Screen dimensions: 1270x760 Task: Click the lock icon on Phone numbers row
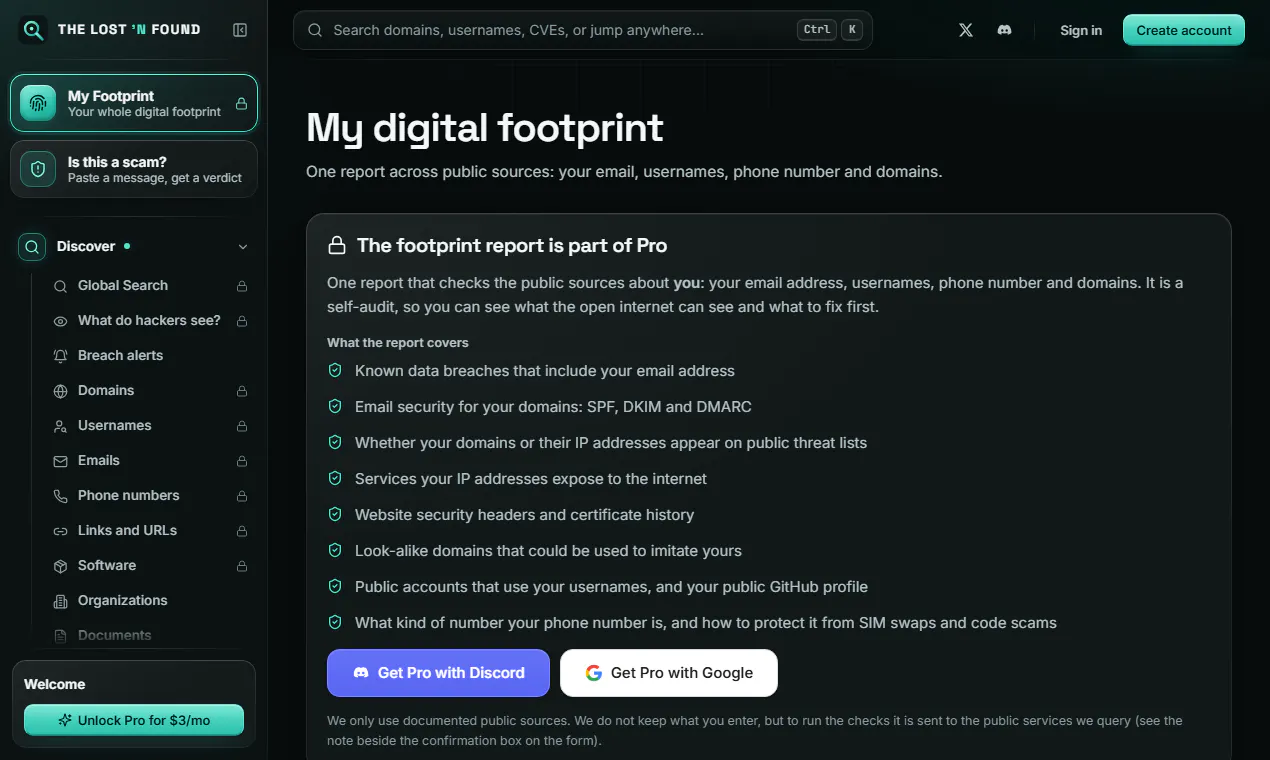pyautogui.click(x=242, y=496)
